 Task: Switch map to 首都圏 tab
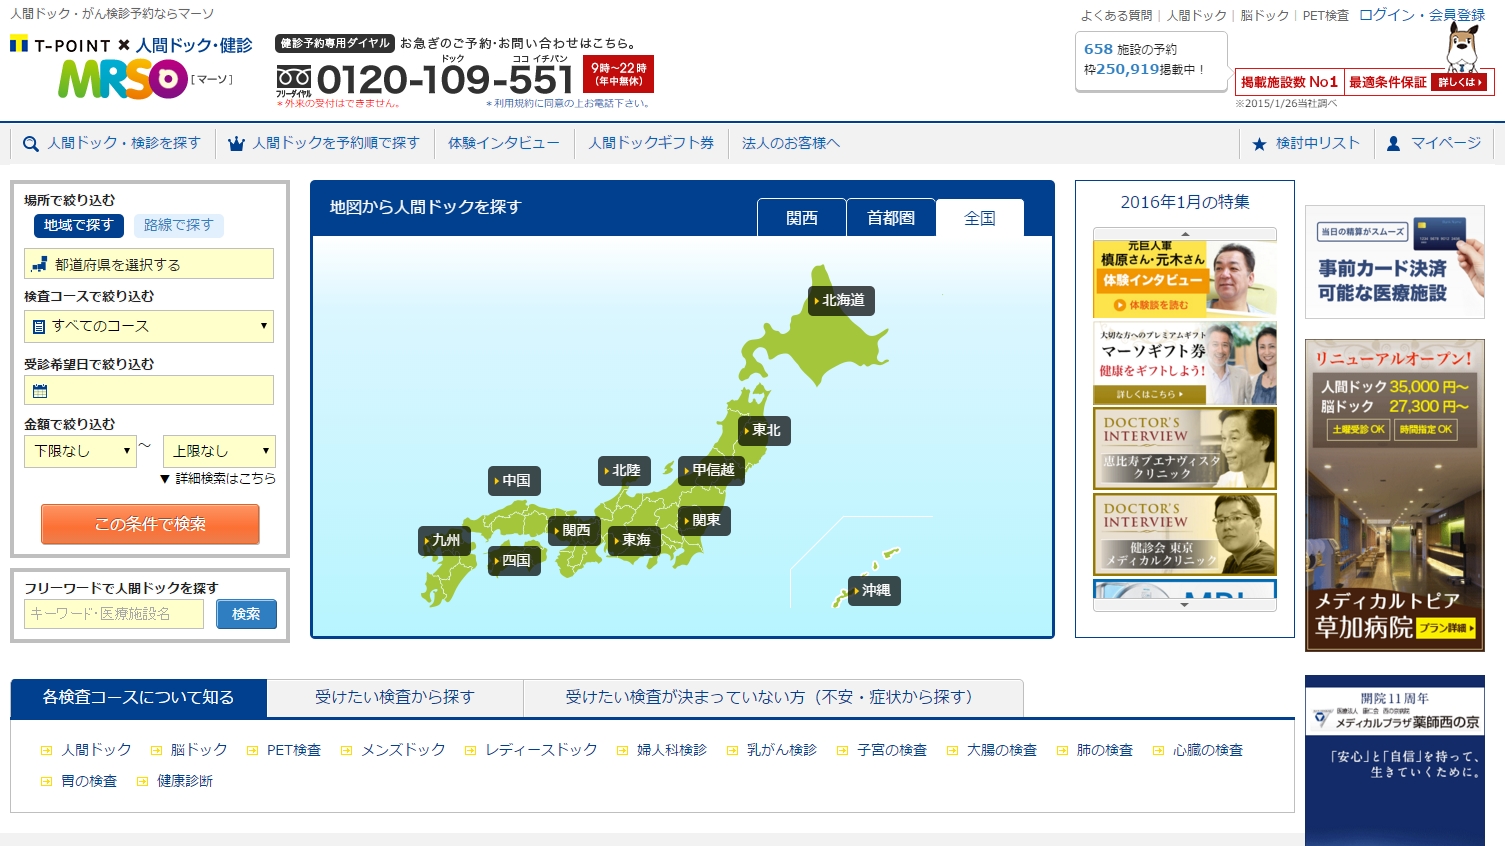click(890, 218)
